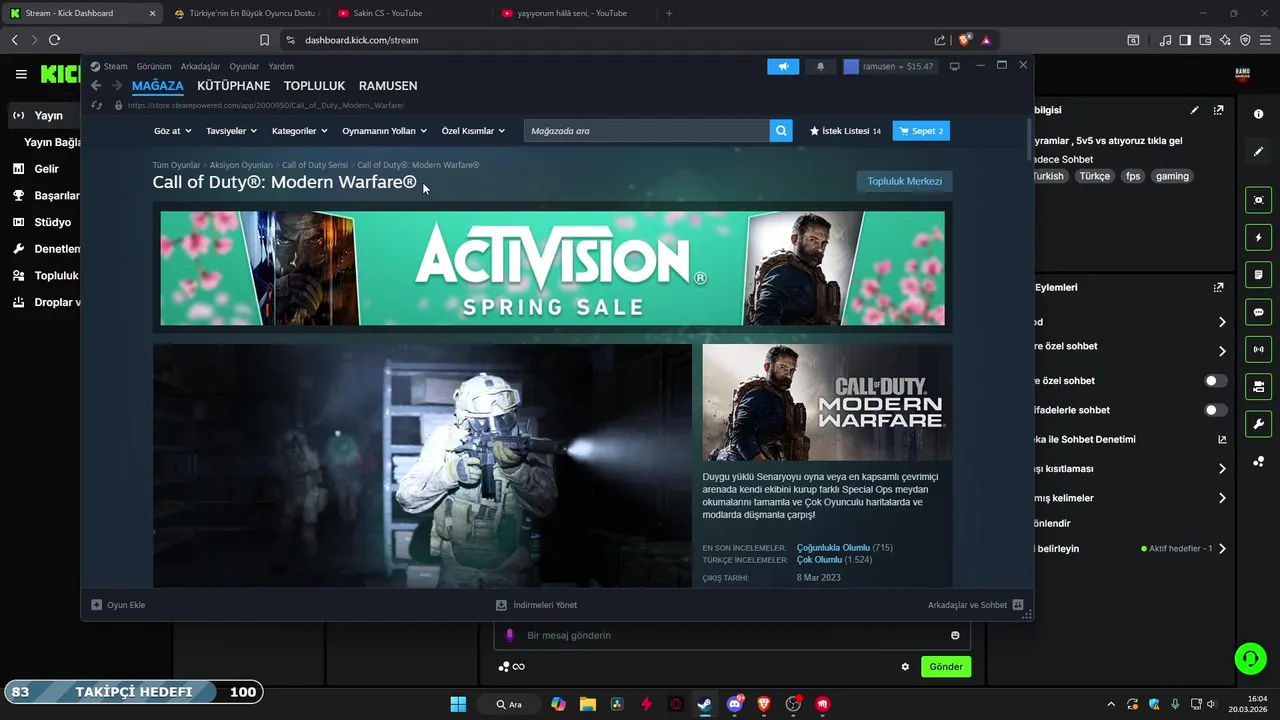Click the wrench icon in Kick sidebar
Image resolution: width=1280 pixels, height=720 pixels.
coord(1258,423)
